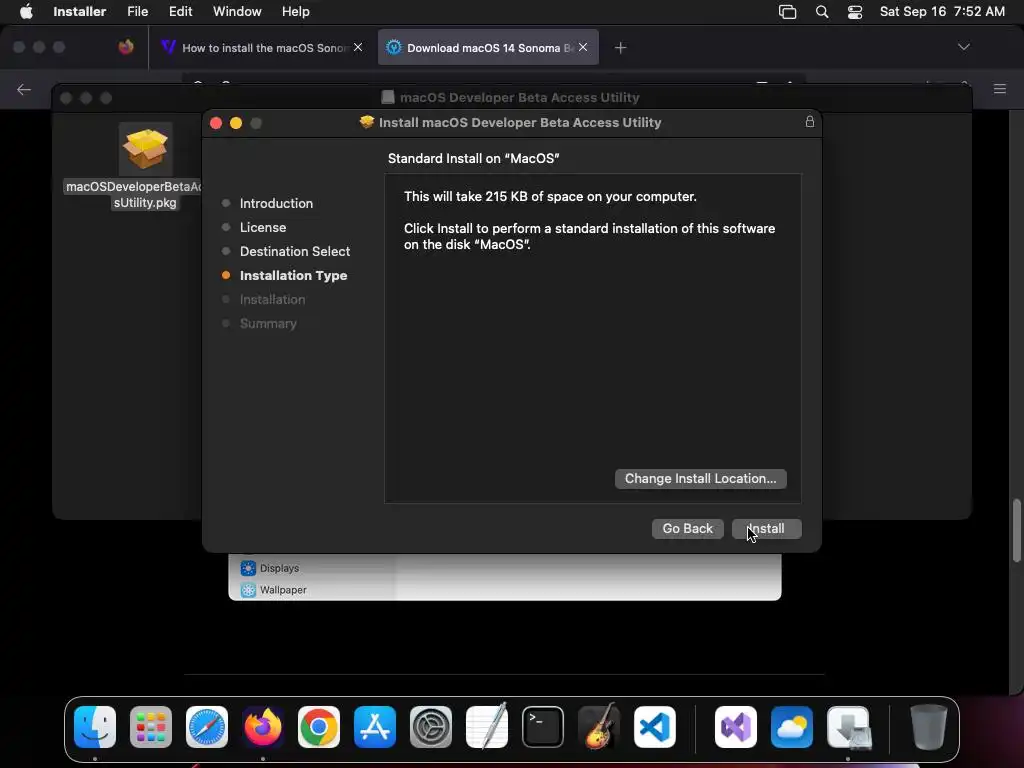The image size is (1024, 768).
Task: Click the browser back arrow
Action: tap(24, 89)
